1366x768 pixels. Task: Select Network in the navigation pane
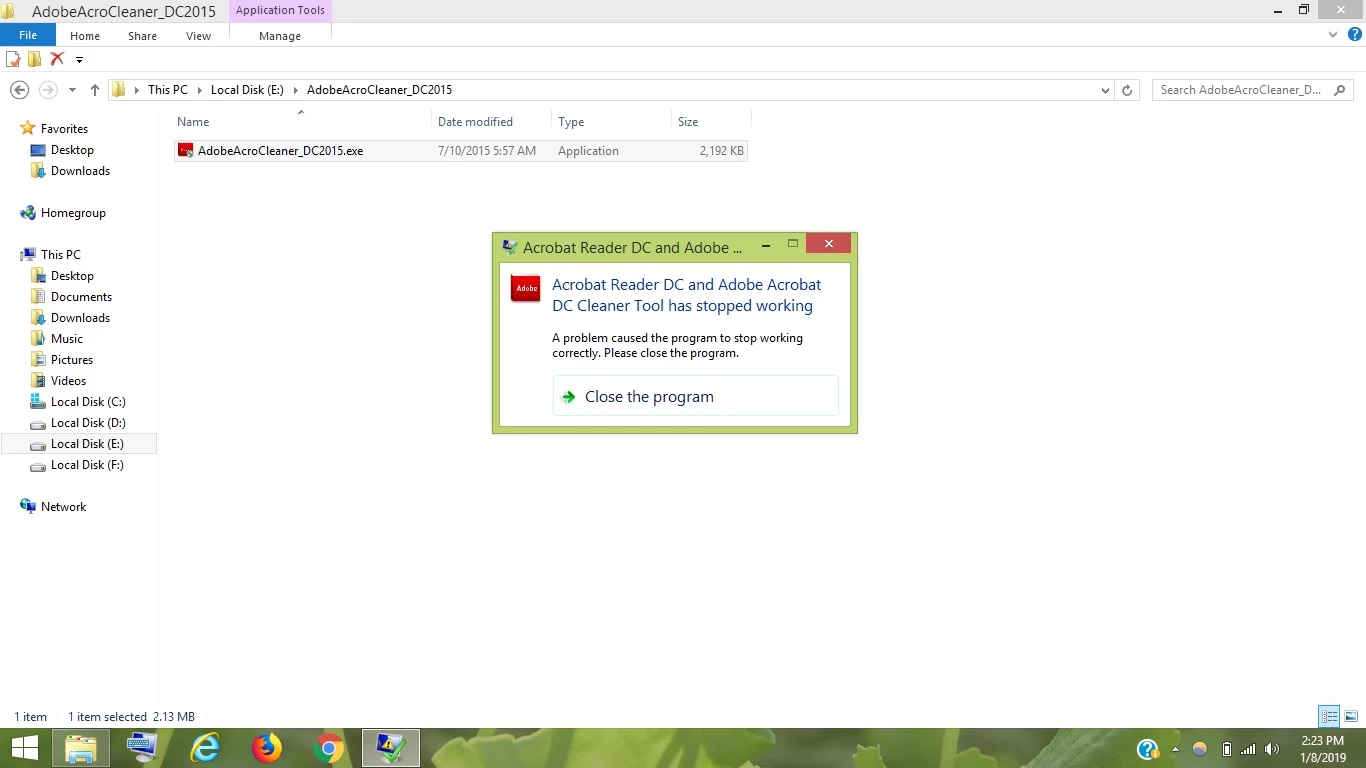click(63, 507)
